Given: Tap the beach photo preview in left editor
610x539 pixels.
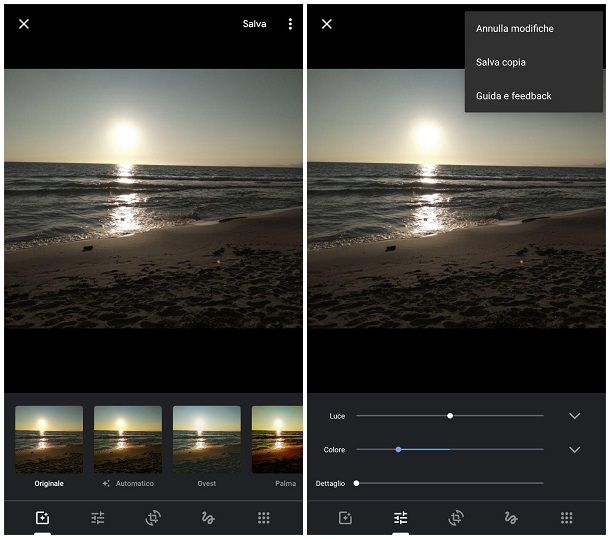Looking at the screenshot, I should [x=153, y=198].
